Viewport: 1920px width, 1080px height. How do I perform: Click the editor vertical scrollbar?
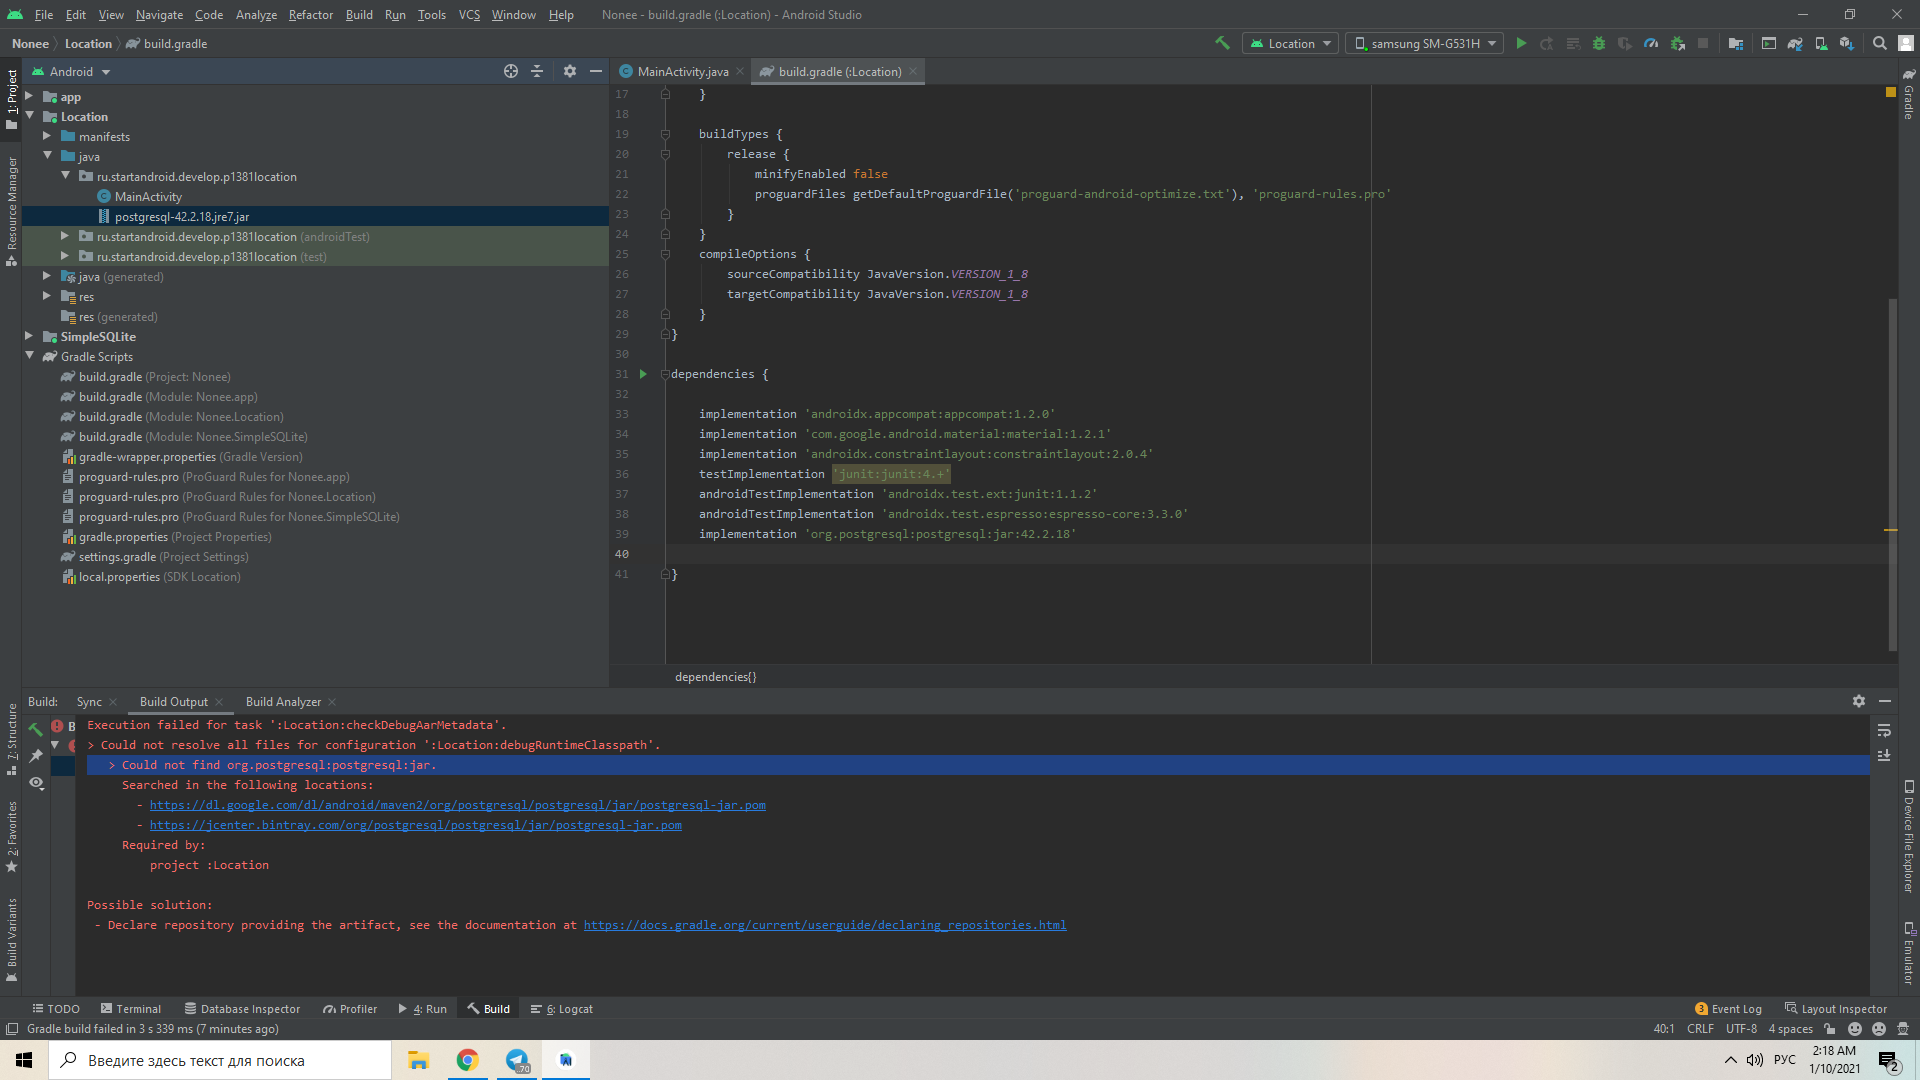(x=1892, y=473)
